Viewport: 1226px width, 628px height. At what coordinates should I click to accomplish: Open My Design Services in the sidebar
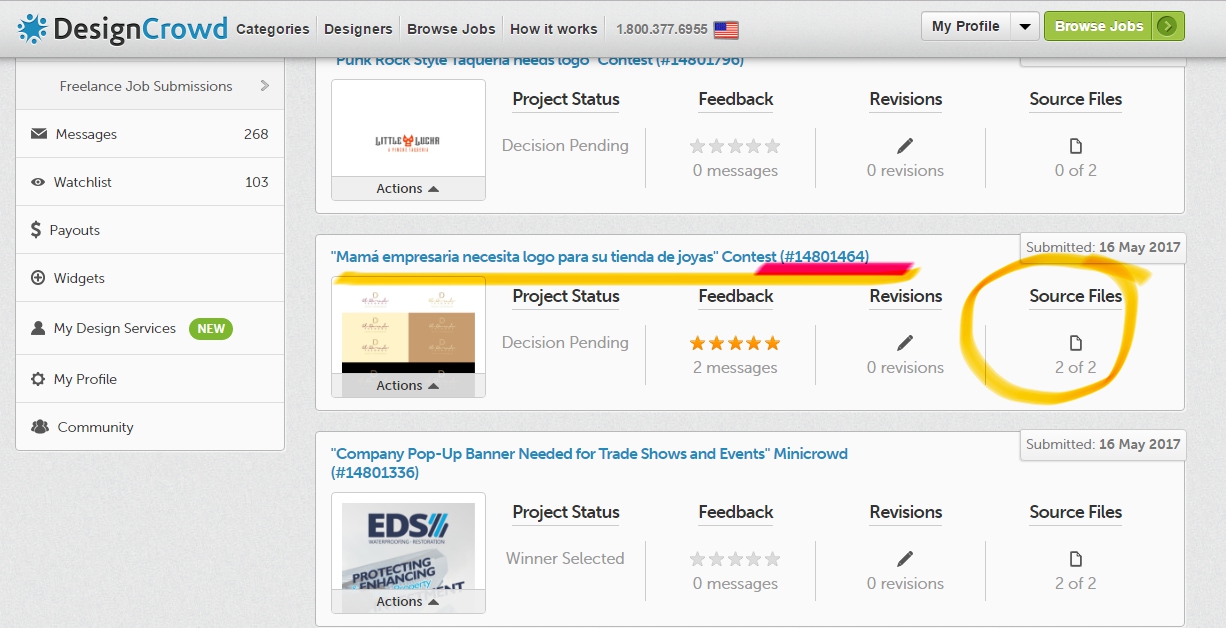(150, 328)
